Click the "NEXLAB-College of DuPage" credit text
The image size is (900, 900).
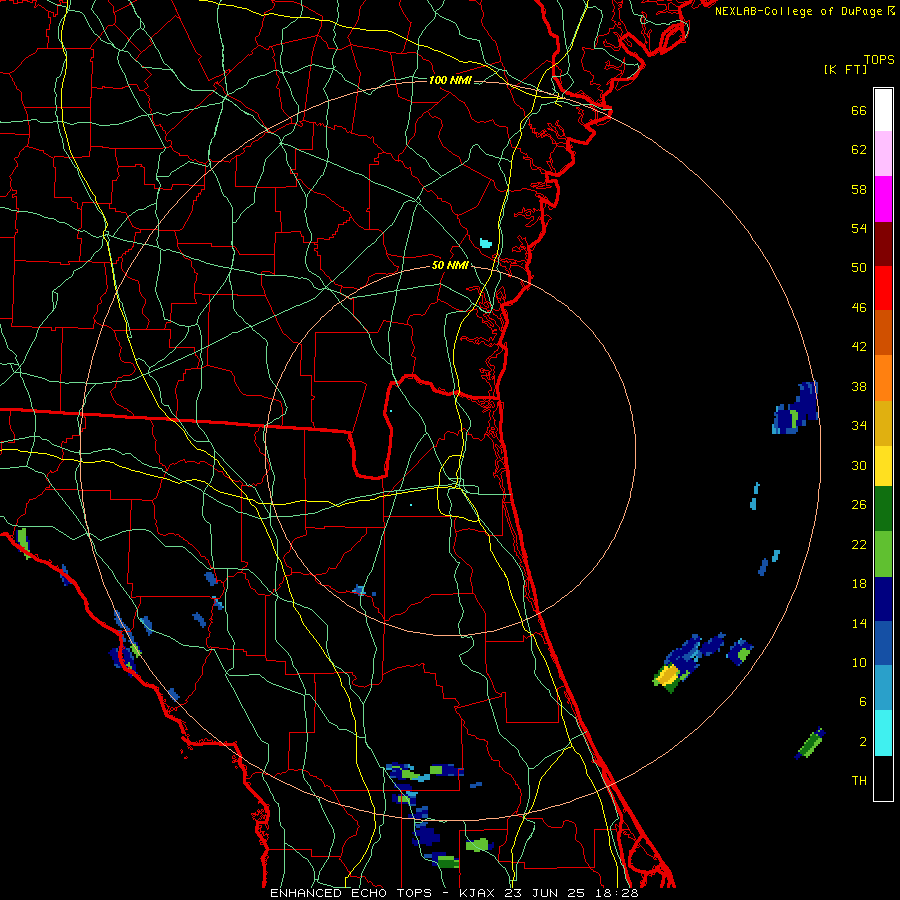[798, 11]
